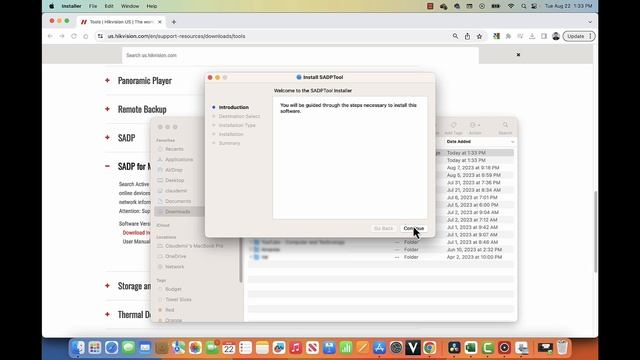Open the Window menu

click(130, 6)
